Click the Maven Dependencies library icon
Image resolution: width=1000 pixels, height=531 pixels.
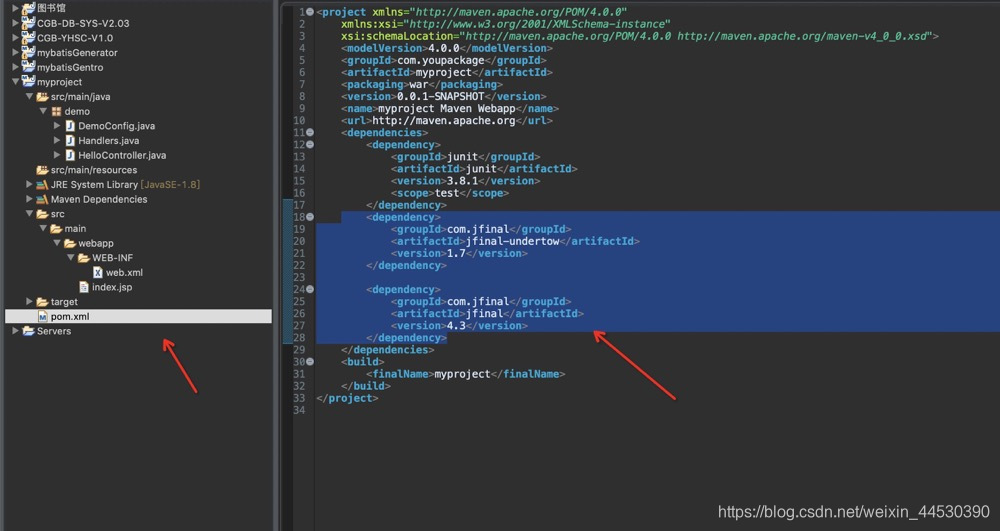click(x=42, y=199)
